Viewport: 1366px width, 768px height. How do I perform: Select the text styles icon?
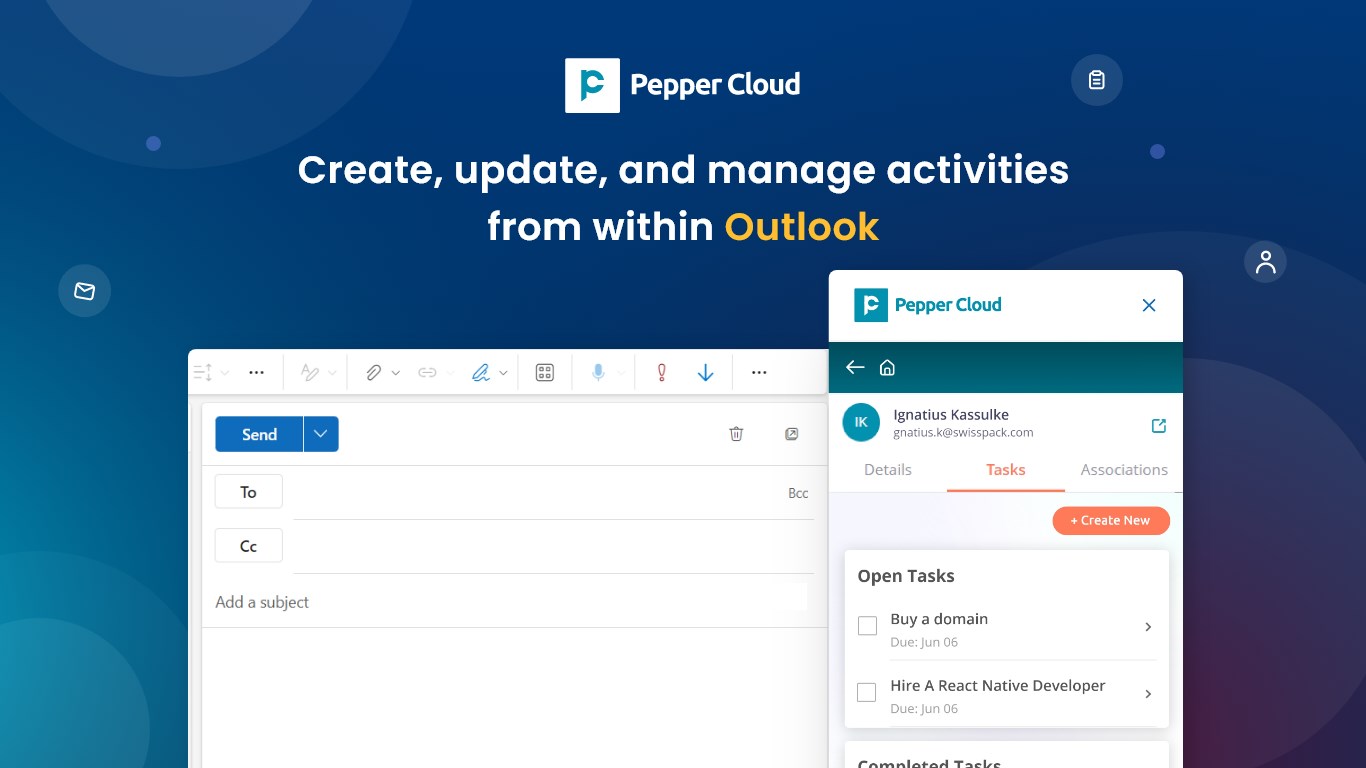click(310, 373)
